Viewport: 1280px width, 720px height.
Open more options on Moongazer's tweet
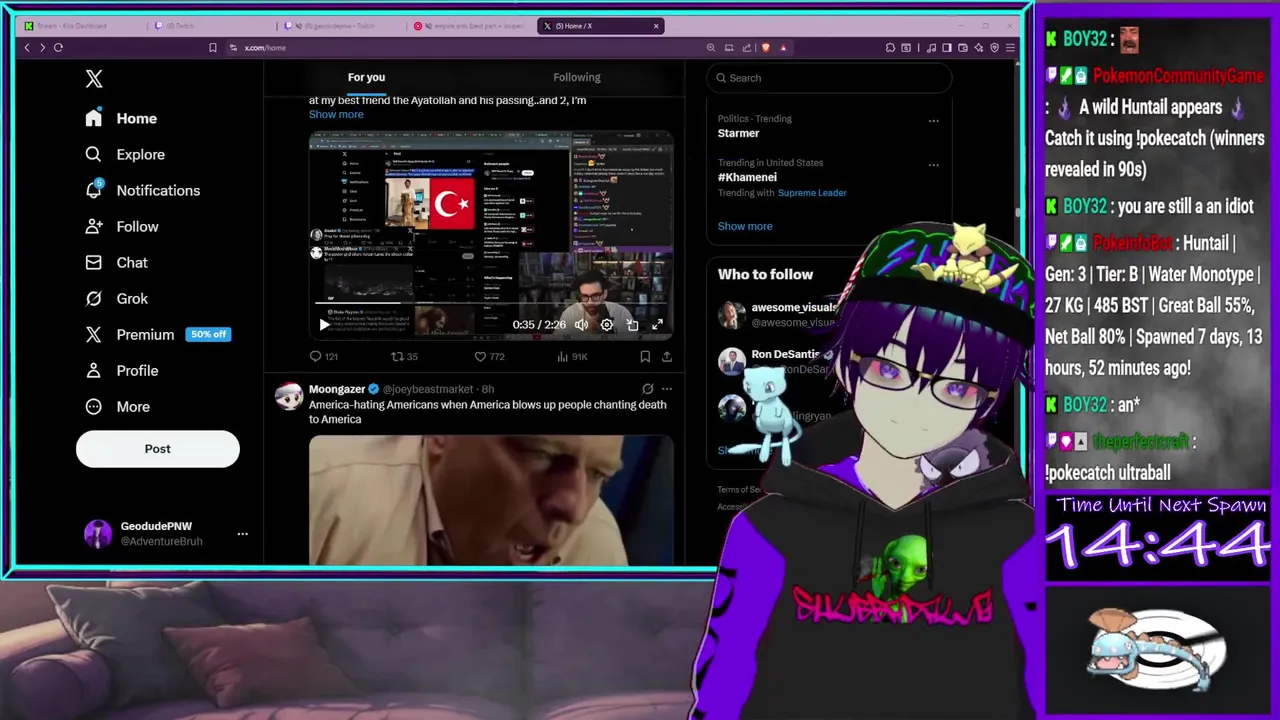point(667,389)
